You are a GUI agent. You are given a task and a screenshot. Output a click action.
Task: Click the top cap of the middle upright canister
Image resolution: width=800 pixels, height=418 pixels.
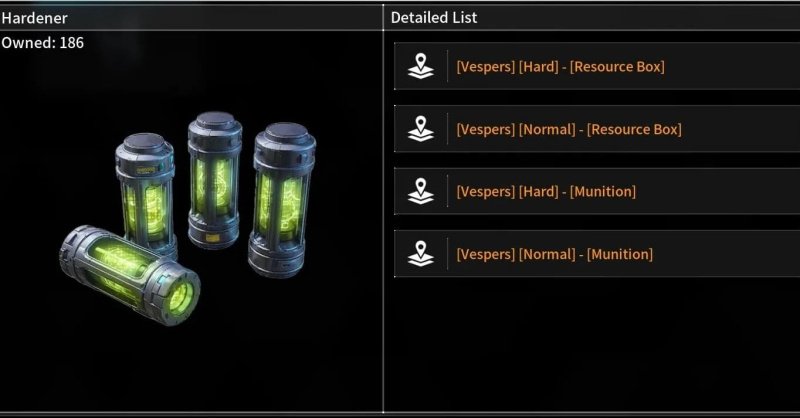point(215,120)
